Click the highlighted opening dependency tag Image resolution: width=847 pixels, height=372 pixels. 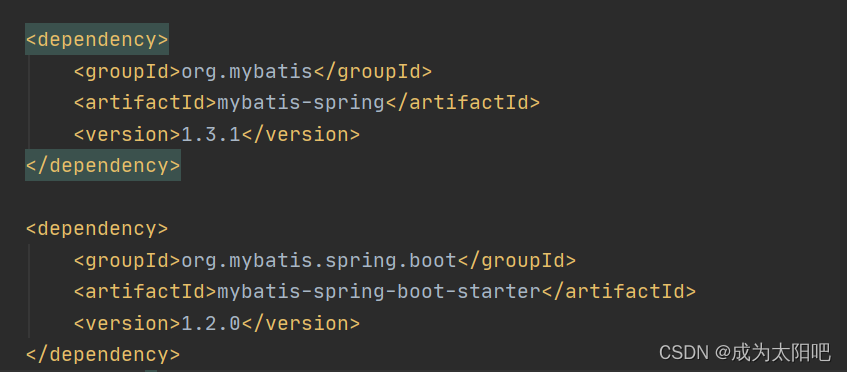pyautogui.click(x=97, y=40)
